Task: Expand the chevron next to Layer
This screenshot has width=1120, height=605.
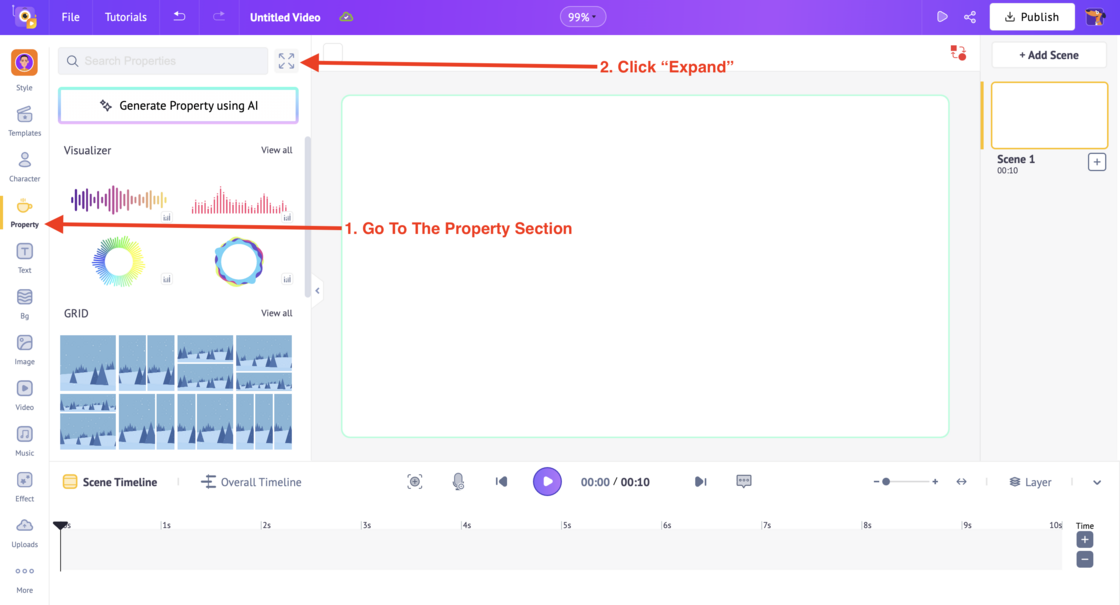Action: coord(1097,483)
